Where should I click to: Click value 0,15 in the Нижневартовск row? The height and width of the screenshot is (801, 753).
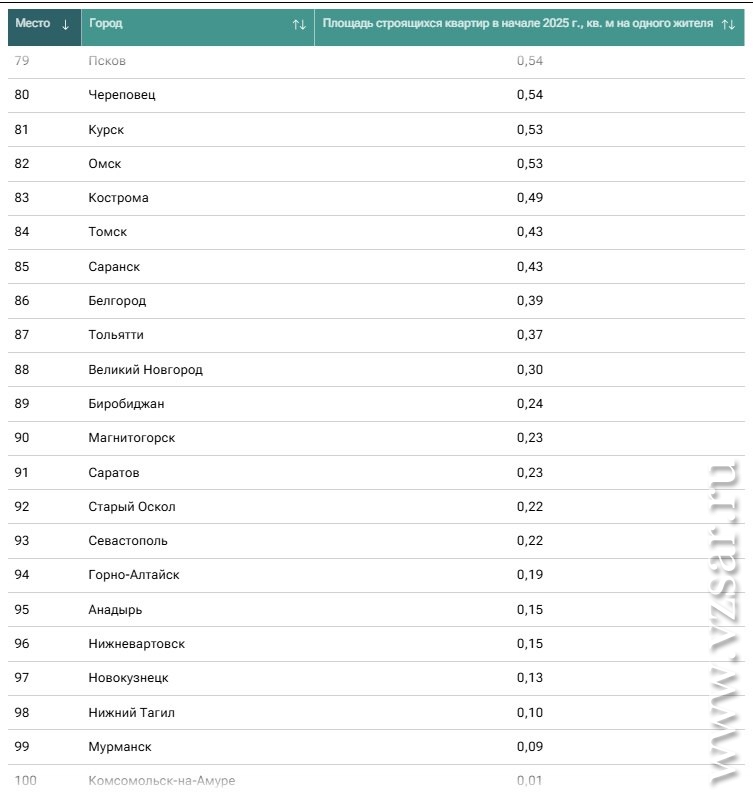click(530, 644)
